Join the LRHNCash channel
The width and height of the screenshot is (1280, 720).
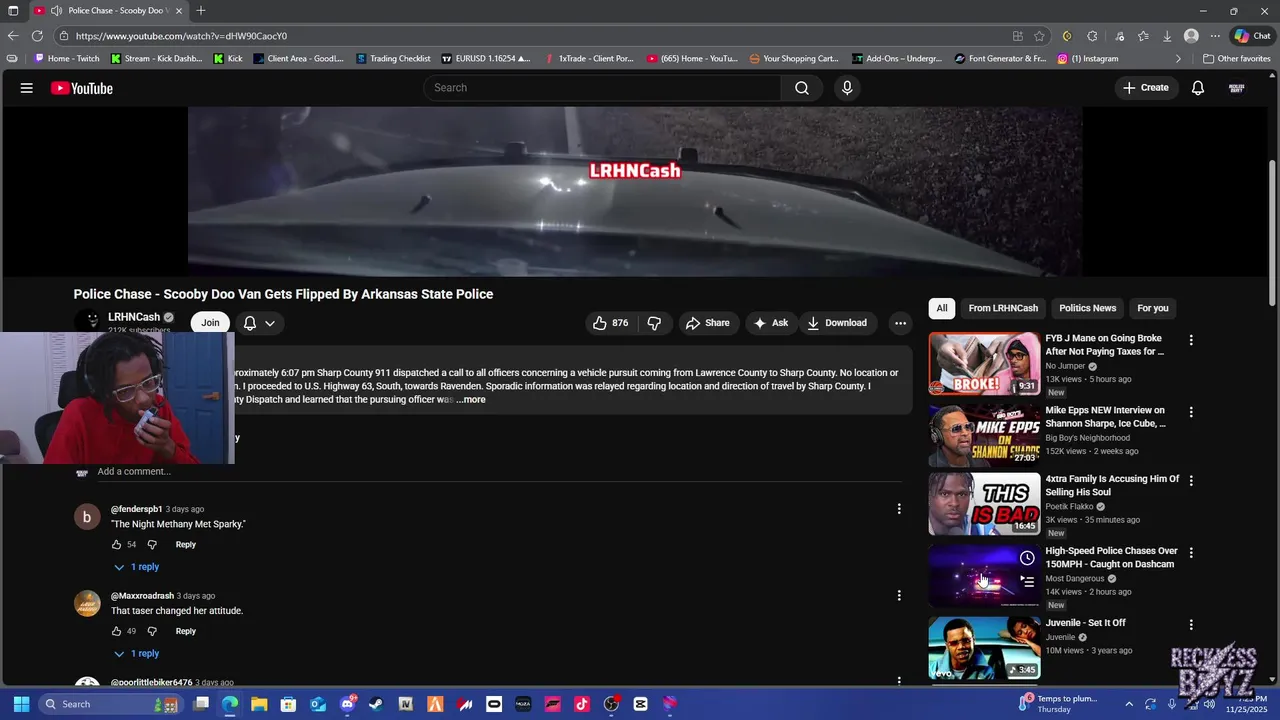pyautogui.click(x=210, y=323)
